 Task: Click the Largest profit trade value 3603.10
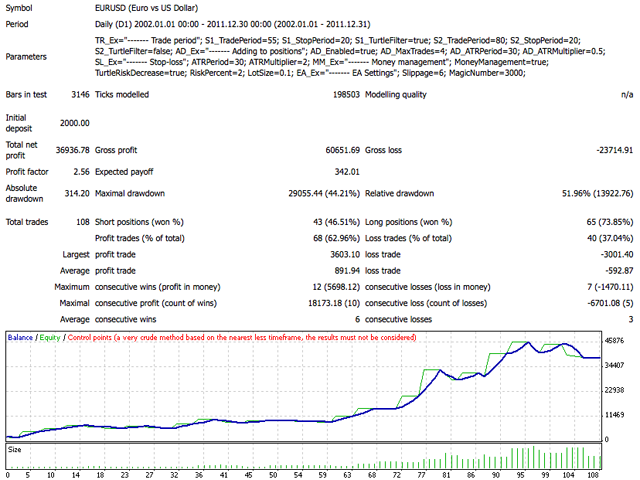point(338,255)
